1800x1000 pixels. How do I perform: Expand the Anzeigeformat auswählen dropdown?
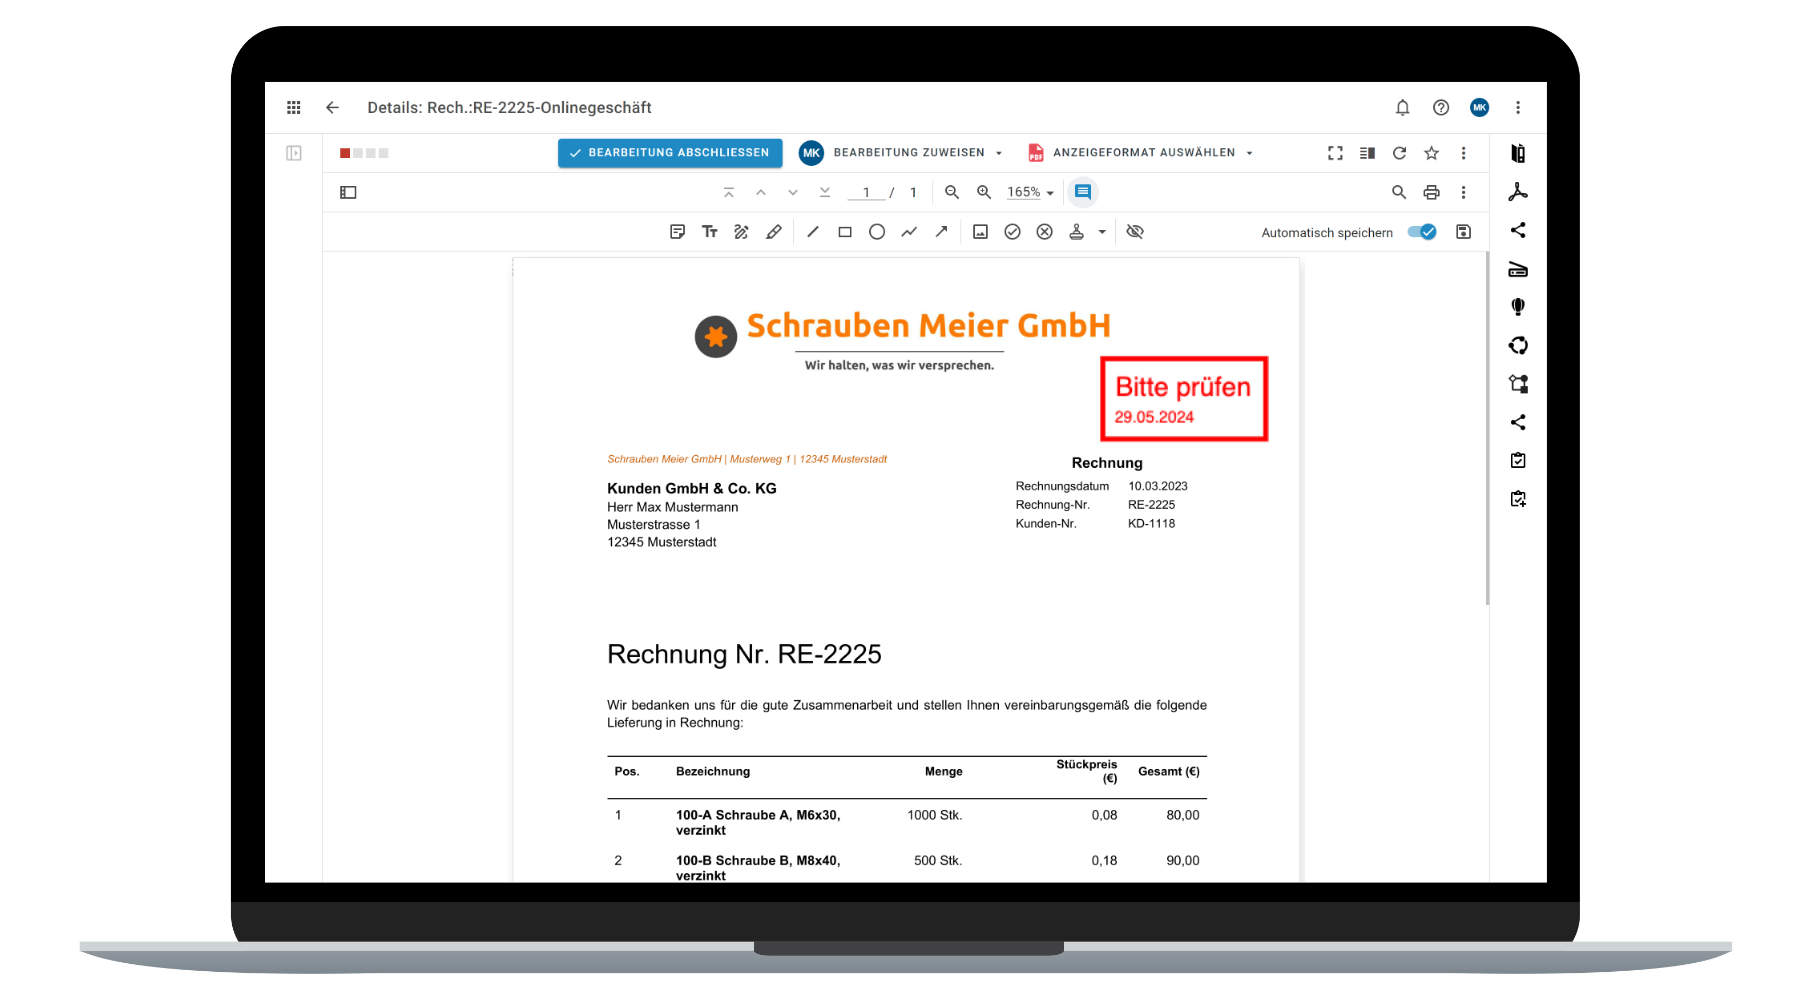(x=1248, y=152)
